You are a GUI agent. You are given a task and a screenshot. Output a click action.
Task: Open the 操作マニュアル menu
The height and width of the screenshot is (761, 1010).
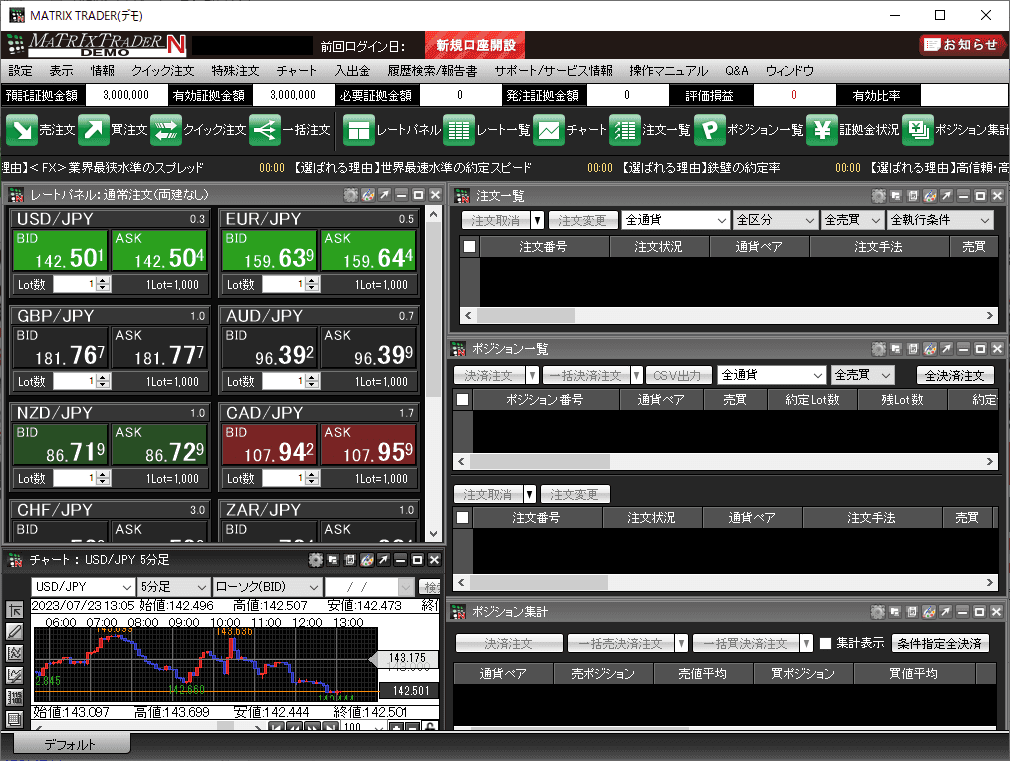669,71
